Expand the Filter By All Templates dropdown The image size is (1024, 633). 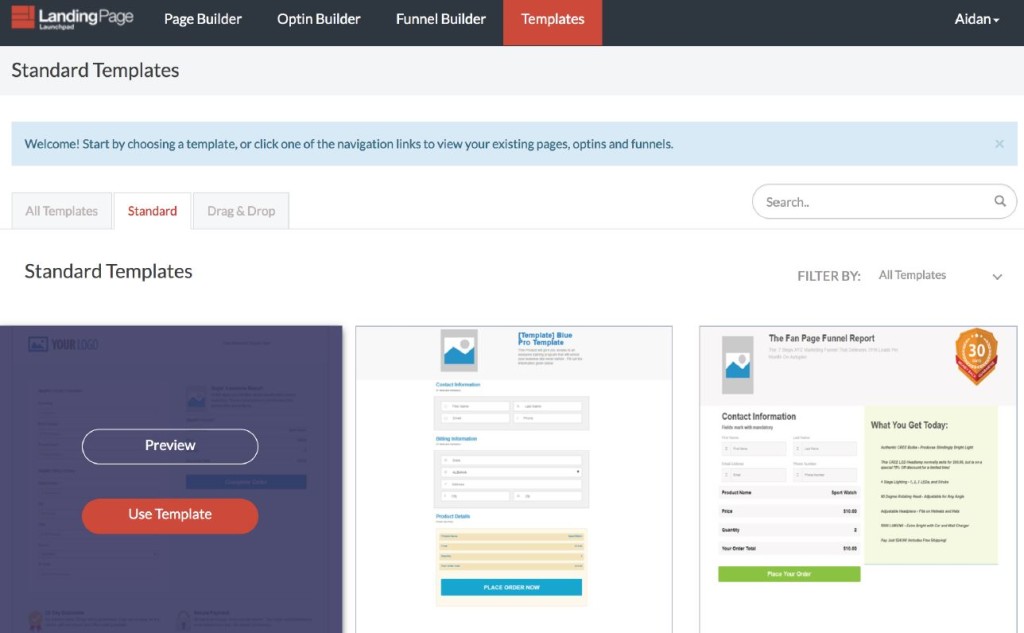[940, 276]
